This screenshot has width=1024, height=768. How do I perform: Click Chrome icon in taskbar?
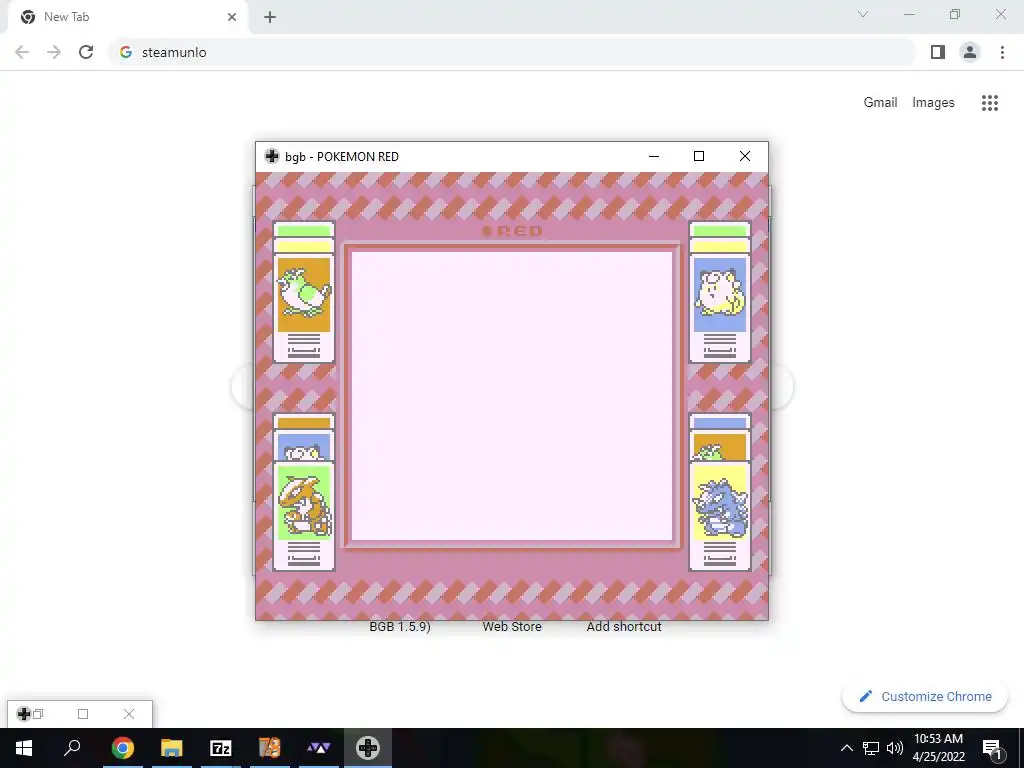pos(122,748)
